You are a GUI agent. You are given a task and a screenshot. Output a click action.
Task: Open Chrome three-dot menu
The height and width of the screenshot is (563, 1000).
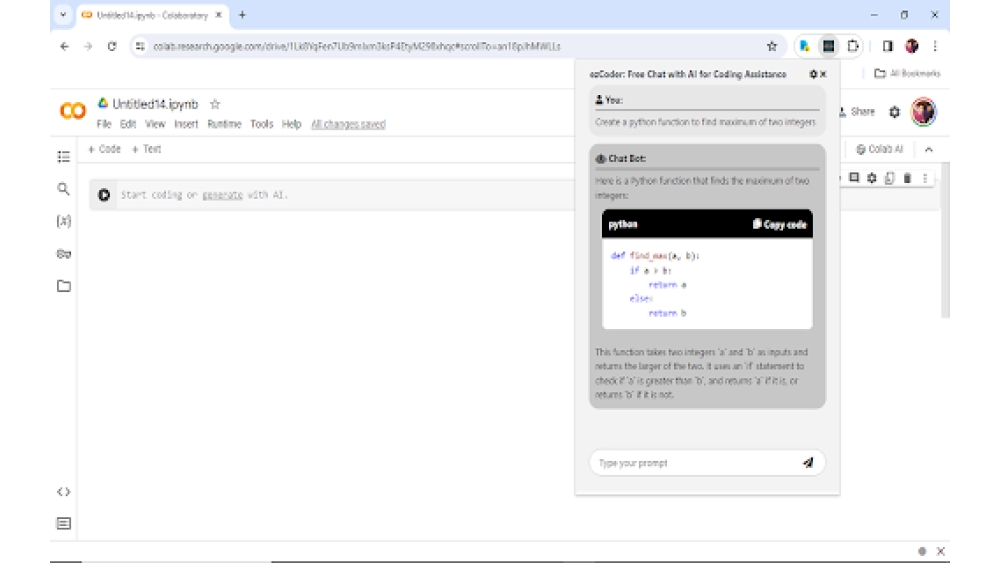(935, 46)
